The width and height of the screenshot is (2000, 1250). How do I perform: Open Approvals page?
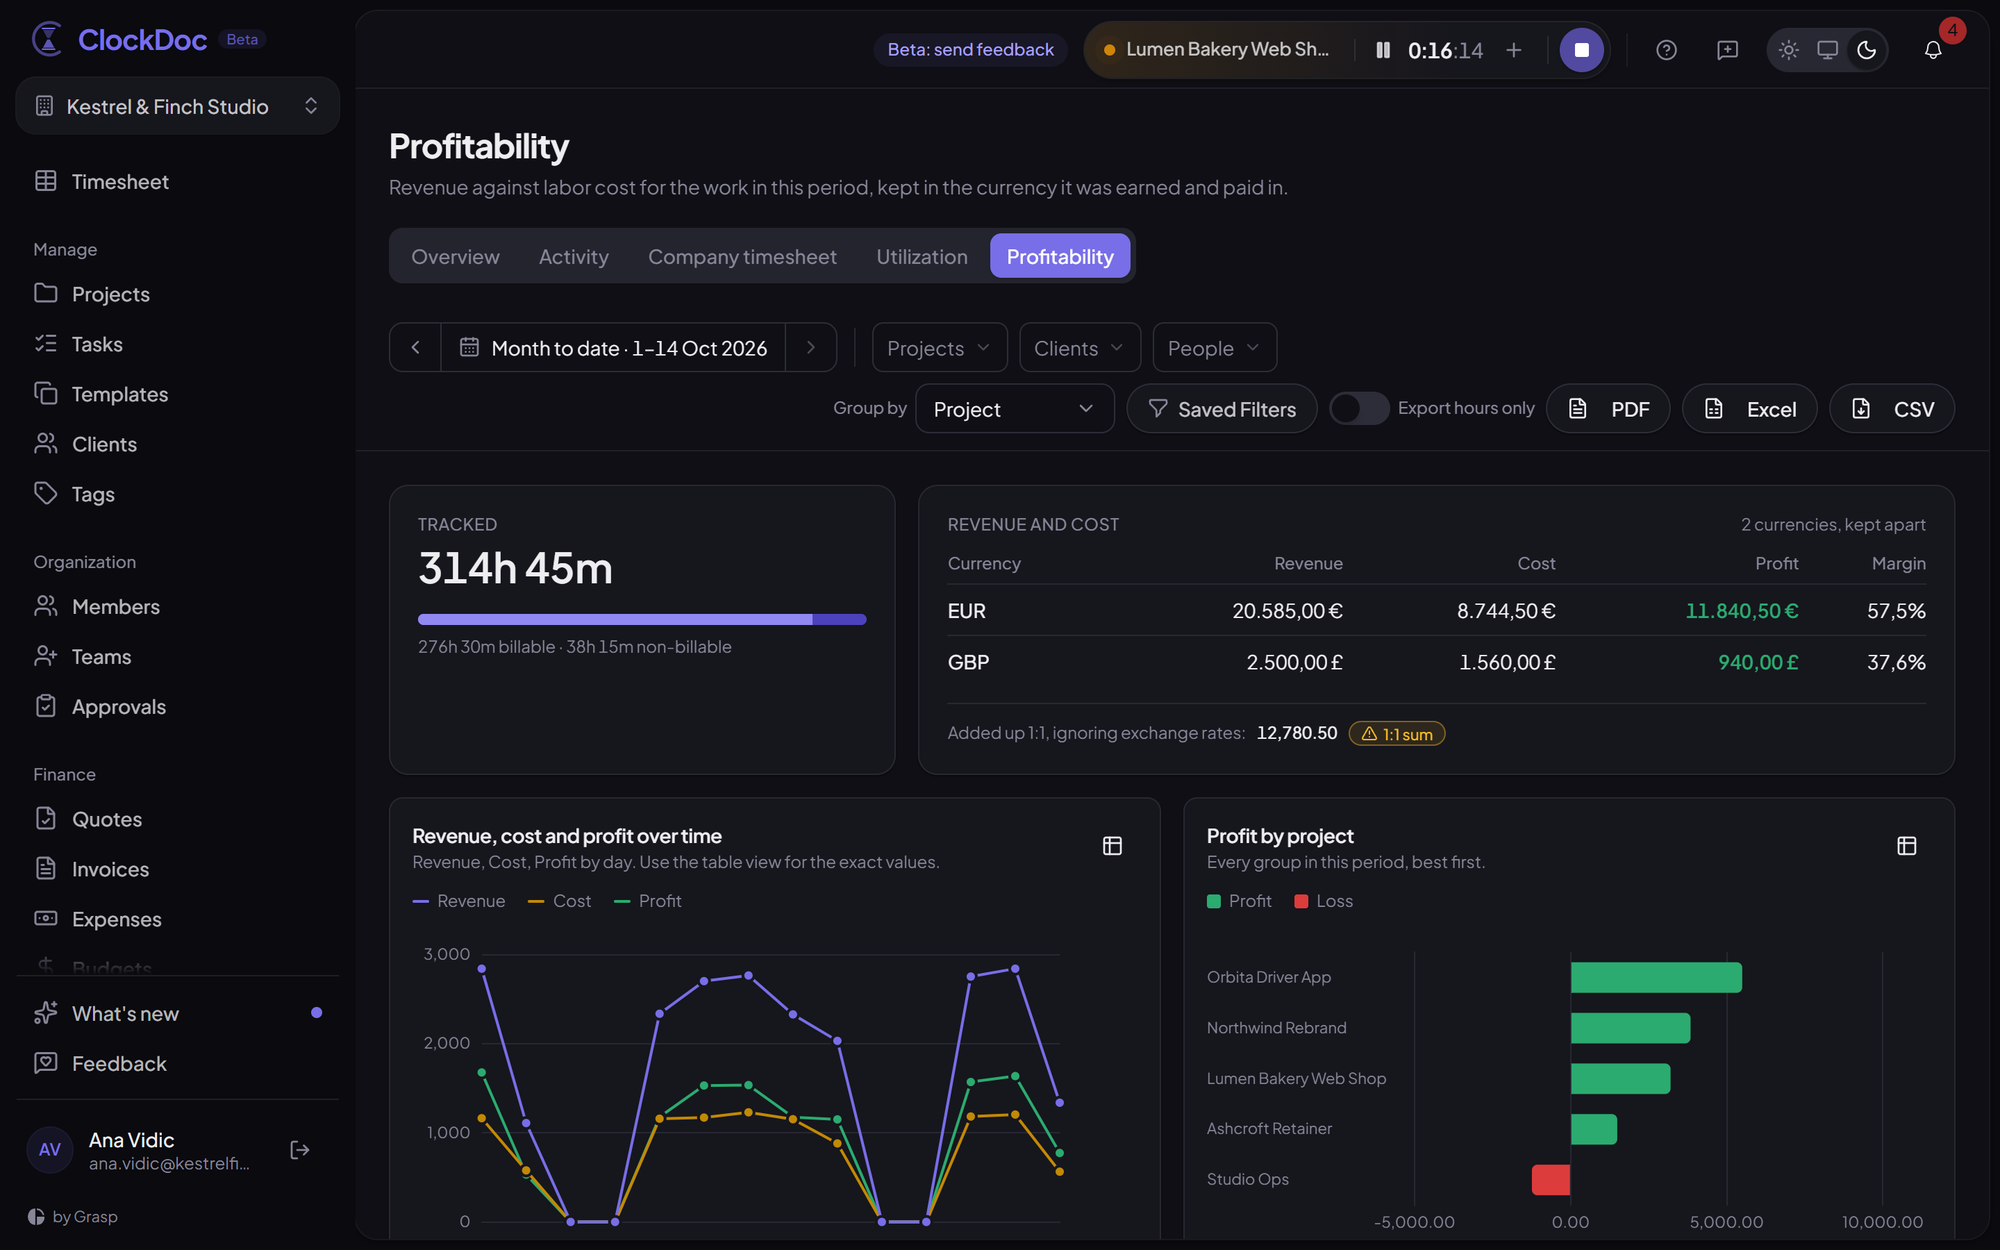178,707
